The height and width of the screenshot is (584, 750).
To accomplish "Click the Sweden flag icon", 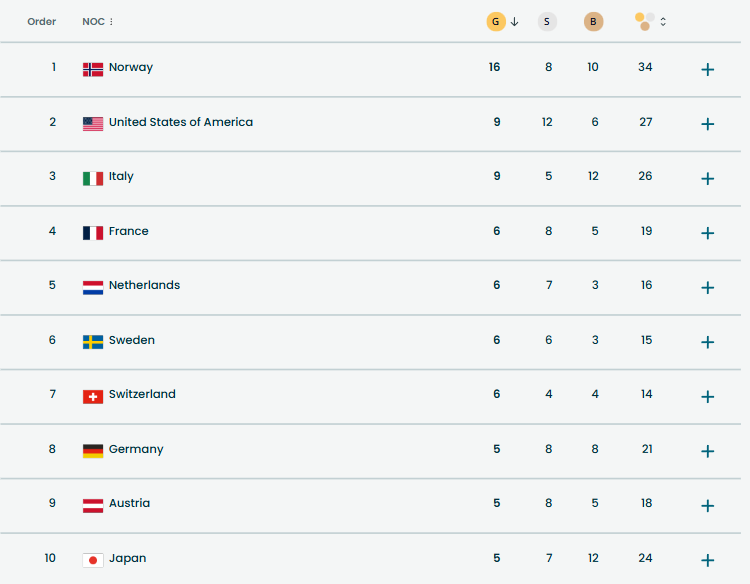I will tap(93, 341).
